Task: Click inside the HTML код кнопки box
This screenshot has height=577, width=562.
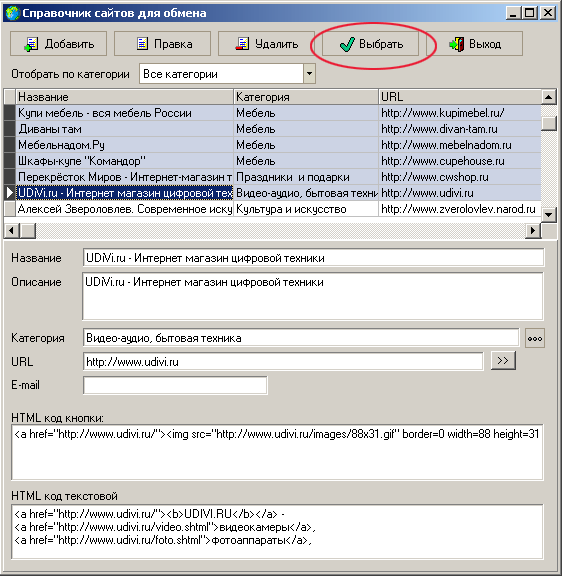Action: pos(278,452)
